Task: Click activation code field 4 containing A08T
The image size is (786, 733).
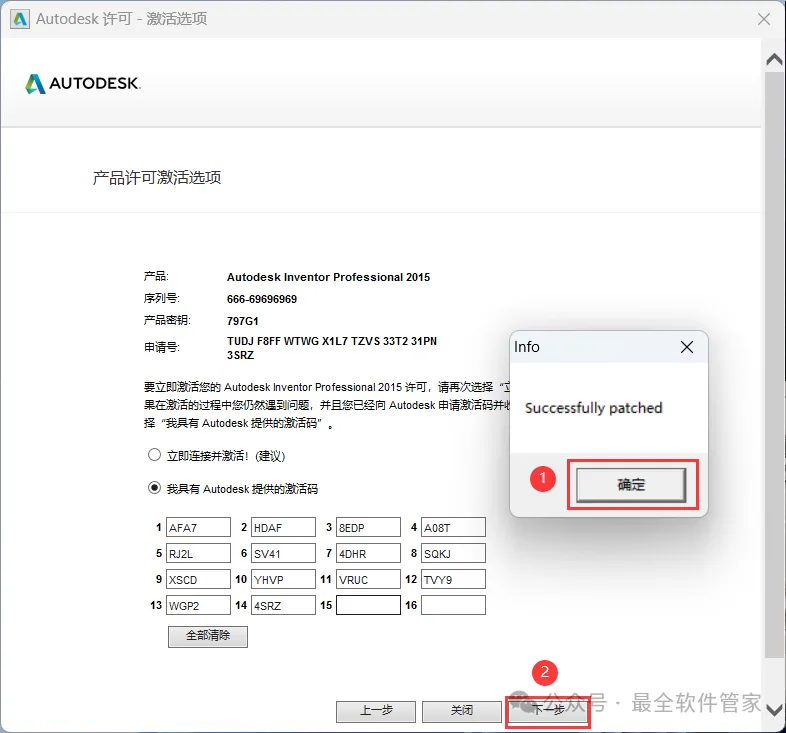Action: tap(453, 527)
